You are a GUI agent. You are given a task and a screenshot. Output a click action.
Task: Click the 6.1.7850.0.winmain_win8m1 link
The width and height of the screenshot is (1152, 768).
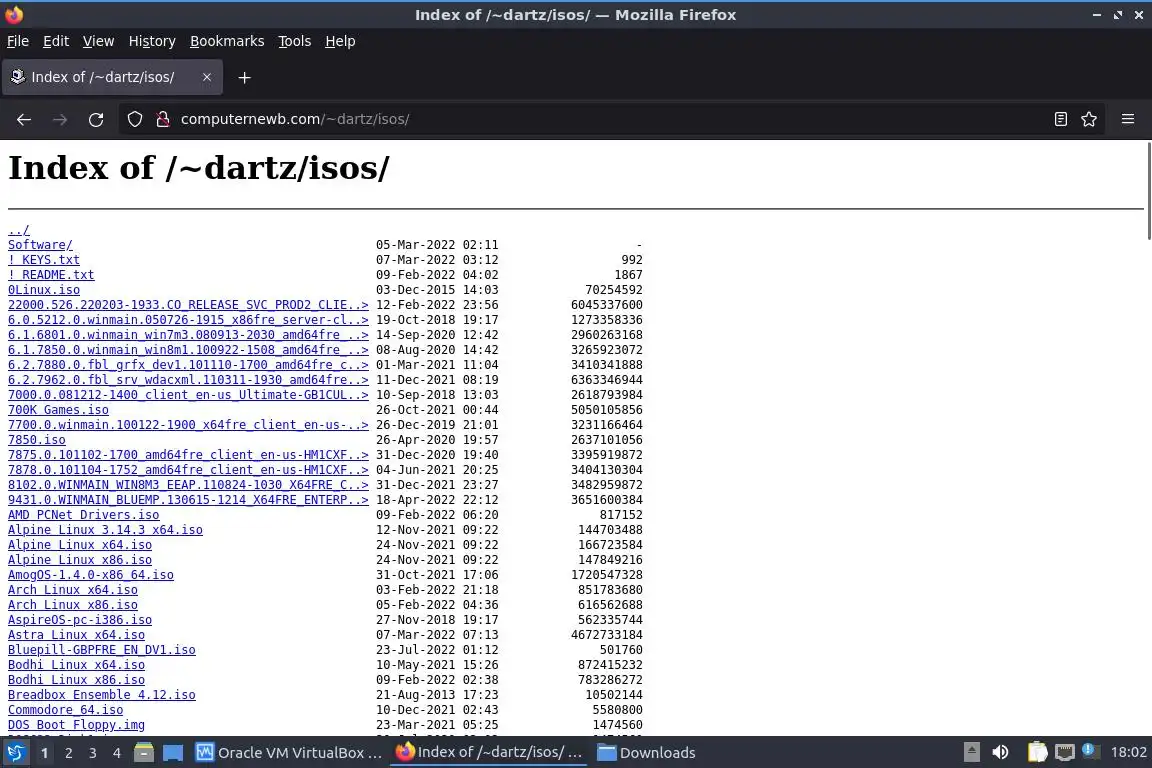click(x=188, y=350)
